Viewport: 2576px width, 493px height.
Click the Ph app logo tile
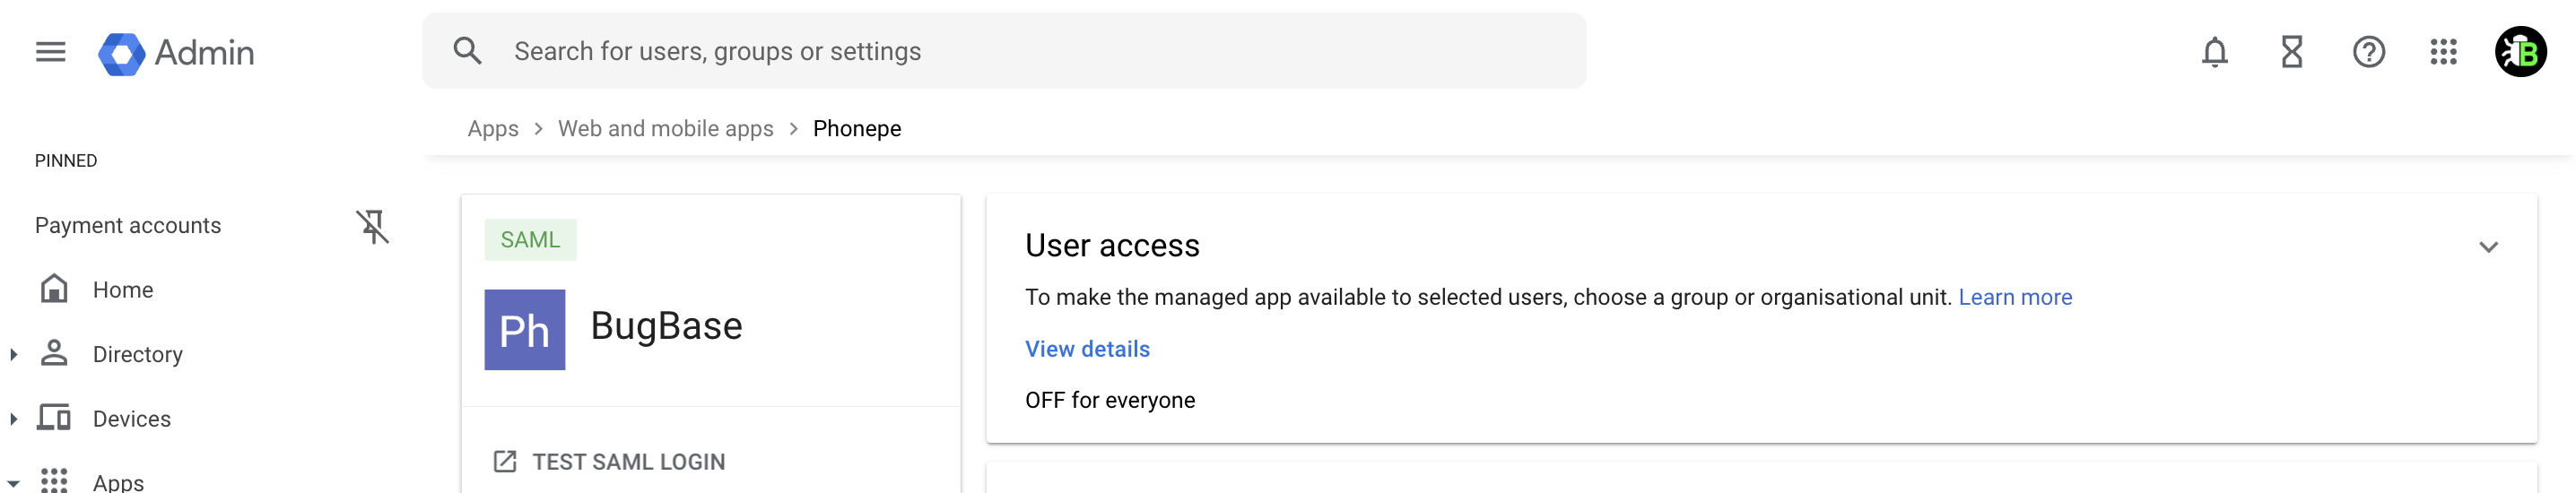pyautogui.click(x=524, y=330)
